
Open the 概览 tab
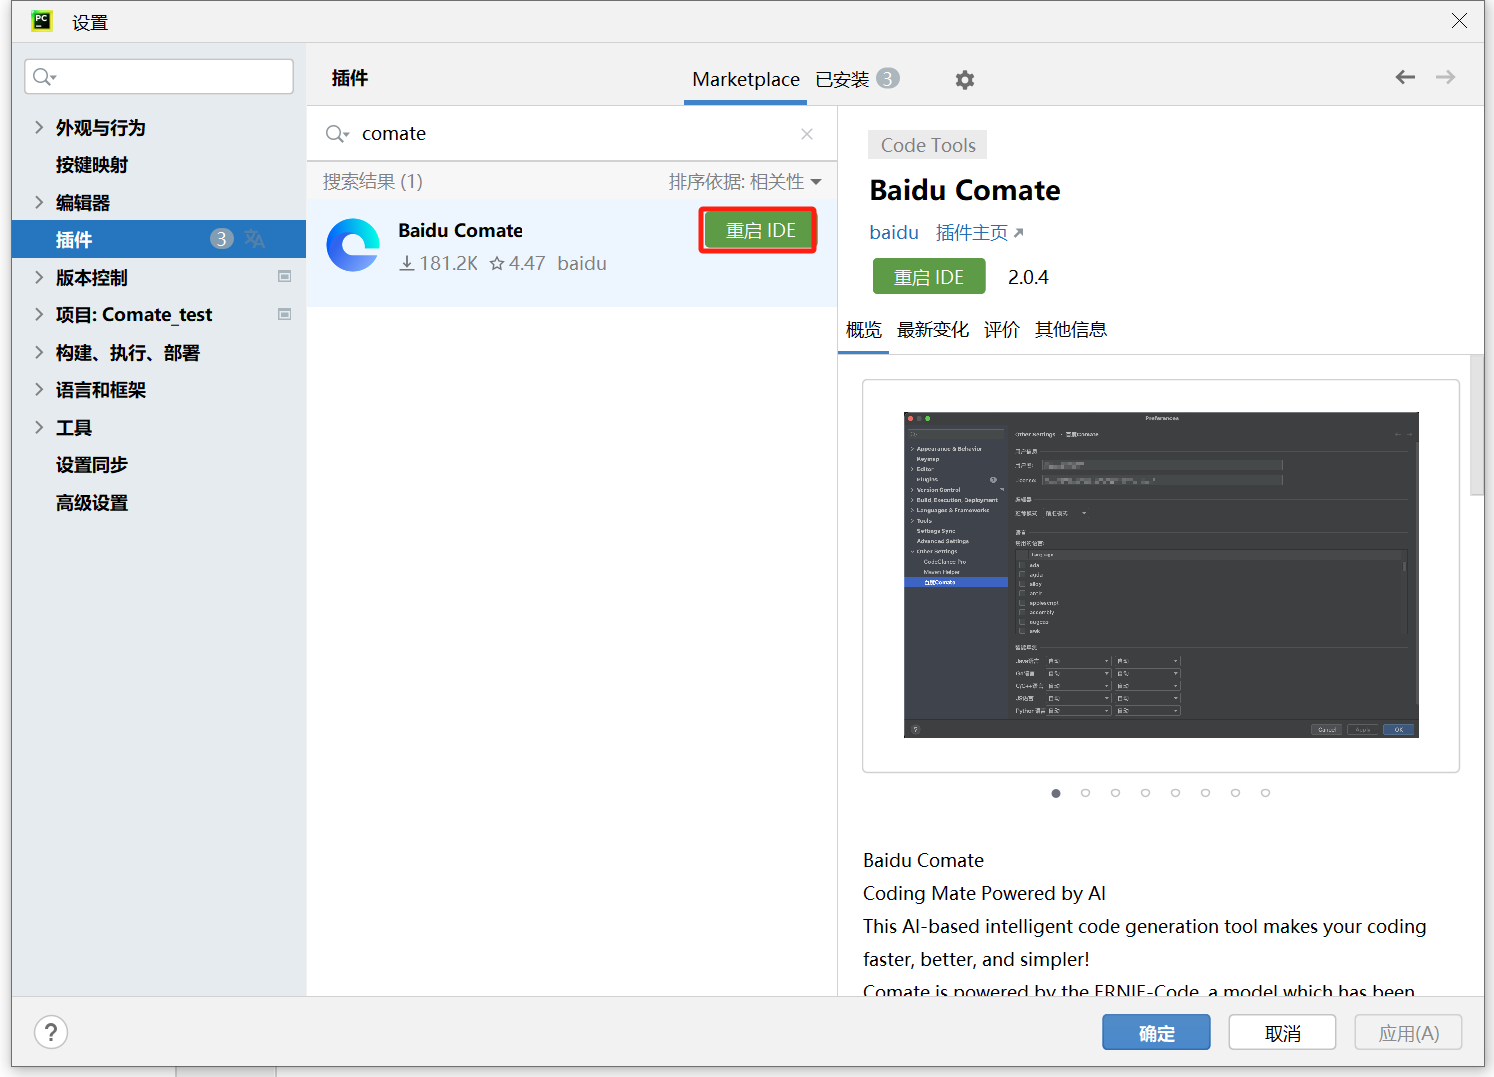(864, 330)
